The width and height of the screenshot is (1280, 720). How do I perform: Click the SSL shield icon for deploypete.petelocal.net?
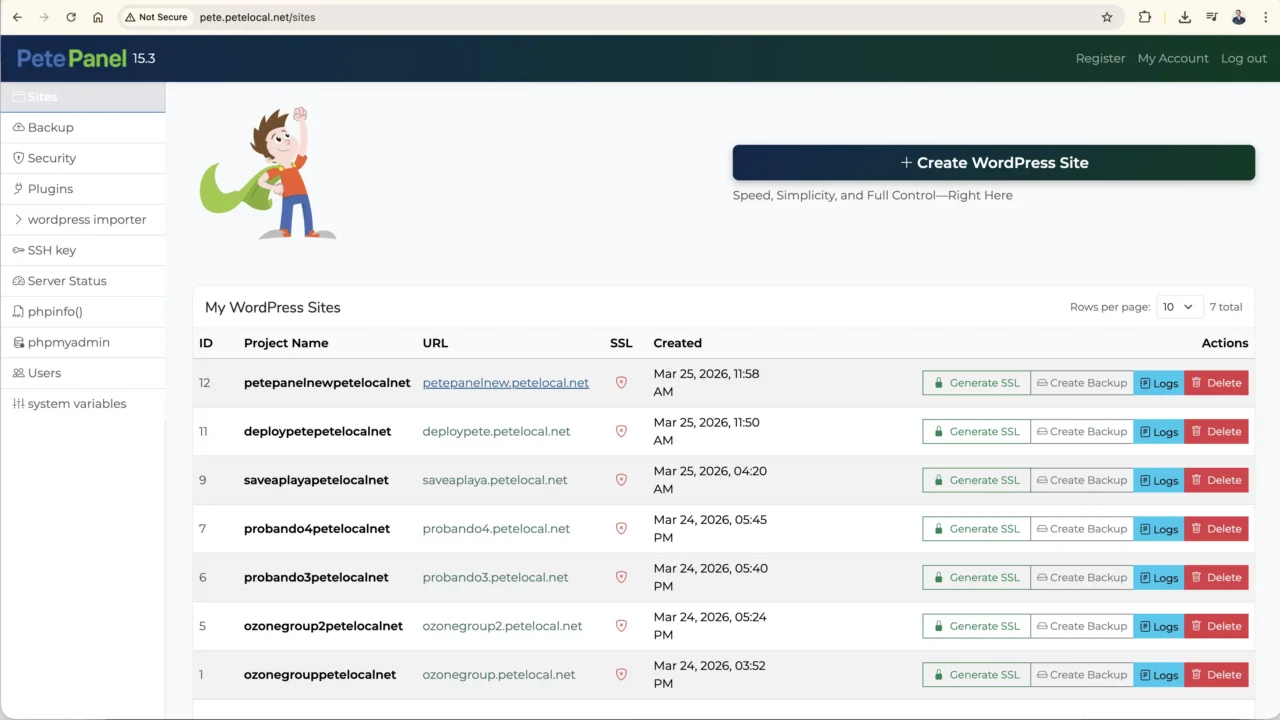pyautogui.click(x=621, y=431)
